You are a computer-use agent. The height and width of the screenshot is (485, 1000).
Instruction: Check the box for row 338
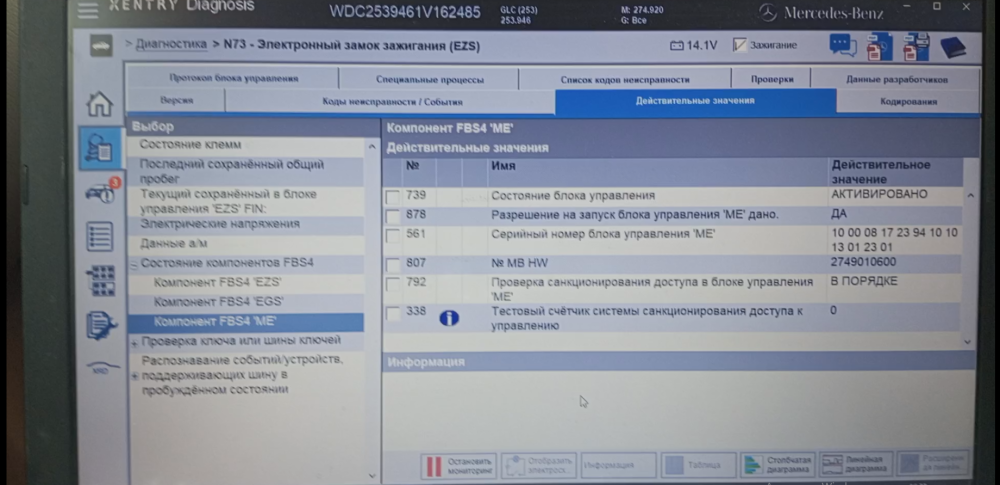coord(393,313)
